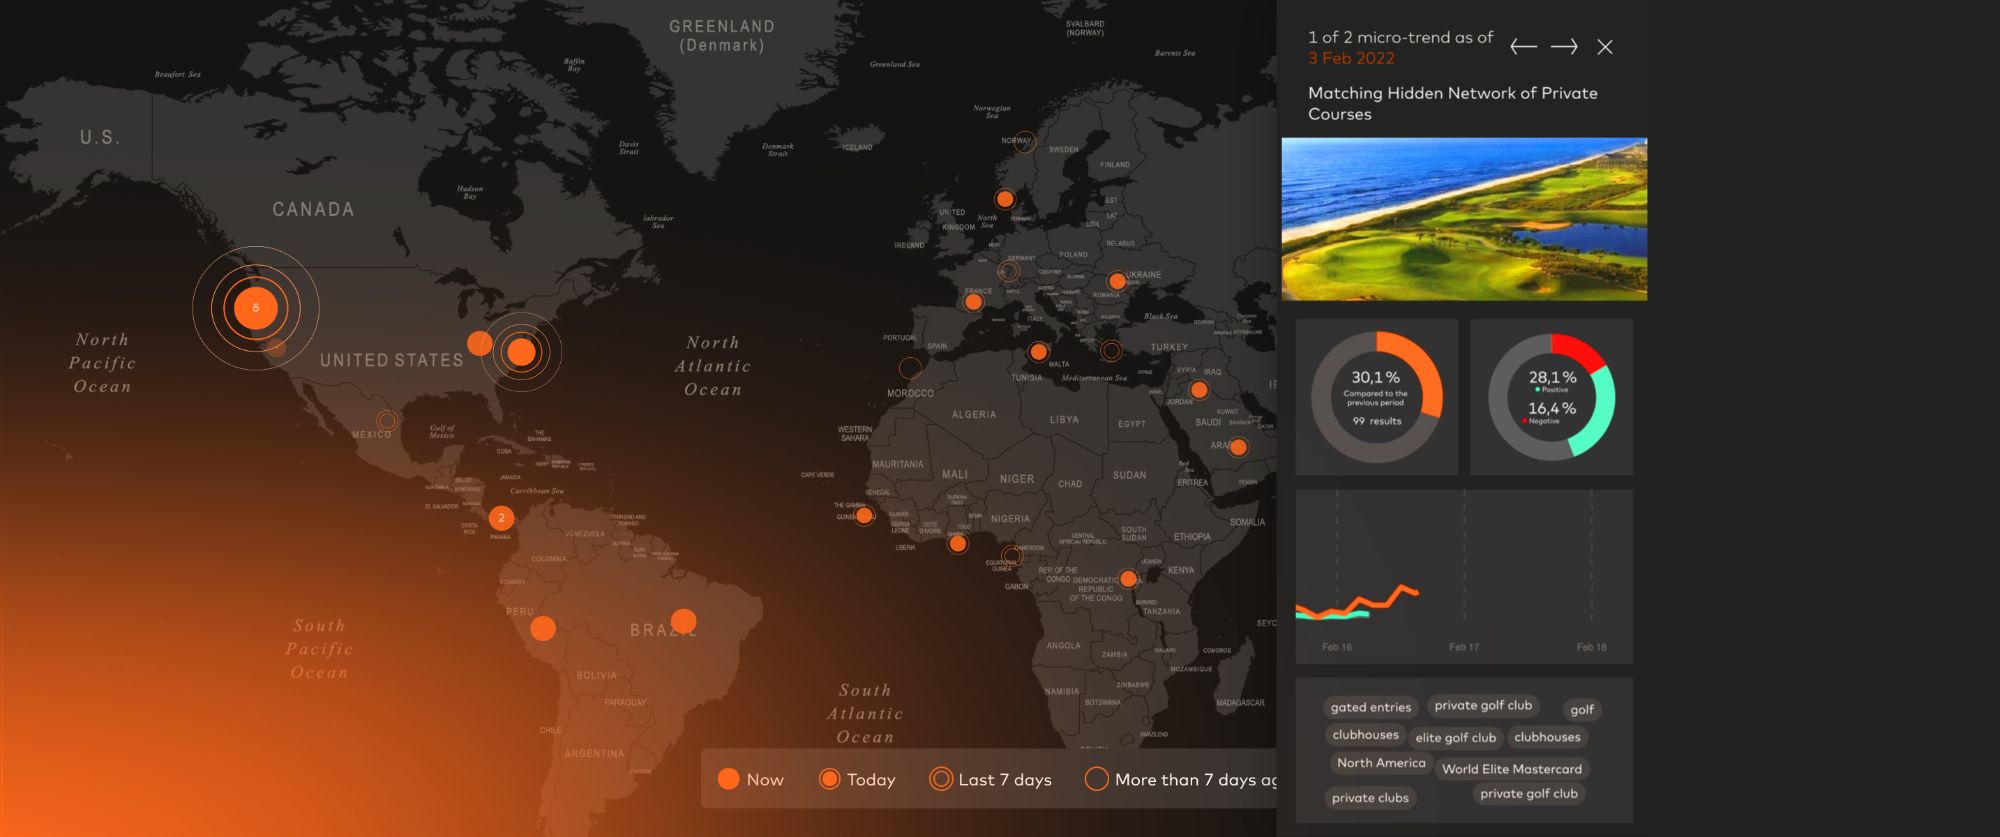Select the orange marker over Brazil
The image size is (2000, 837).
[684, 621]
